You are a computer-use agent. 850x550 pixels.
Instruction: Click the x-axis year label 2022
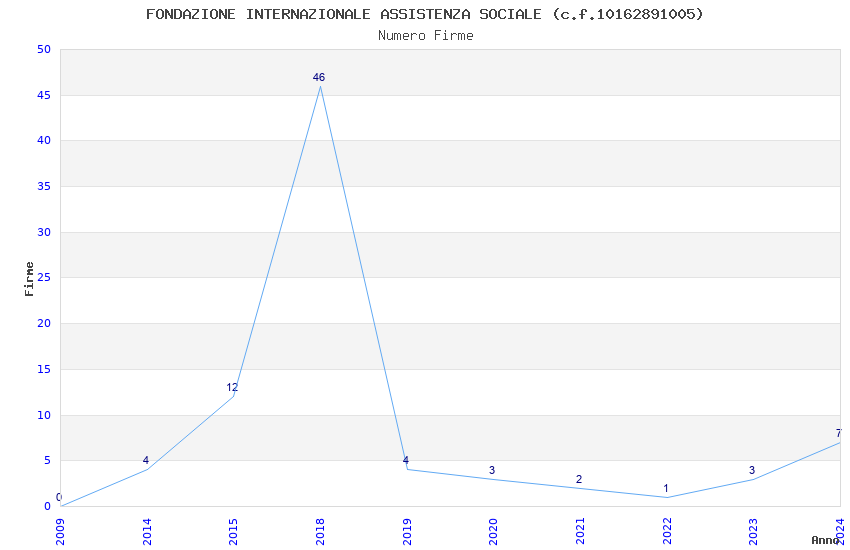coord(667,532)
